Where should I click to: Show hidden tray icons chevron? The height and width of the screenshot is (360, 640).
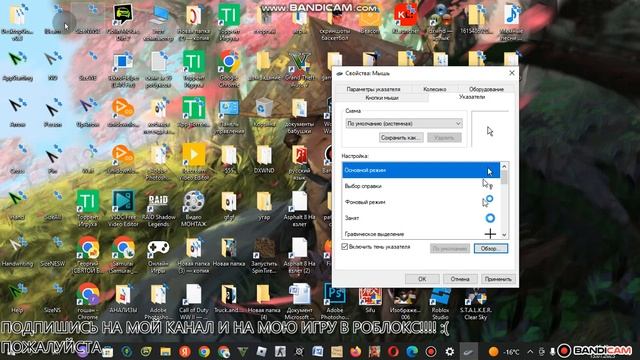pos(530,351)
